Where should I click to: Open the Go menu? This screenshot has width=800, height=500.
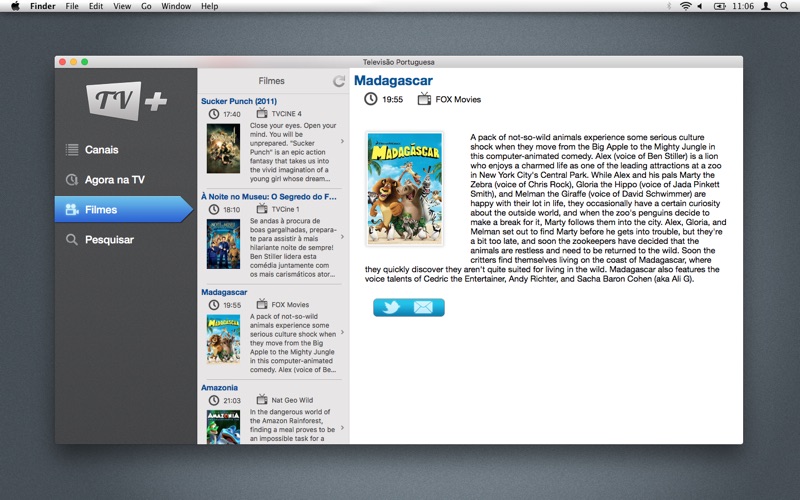[146, 6]
